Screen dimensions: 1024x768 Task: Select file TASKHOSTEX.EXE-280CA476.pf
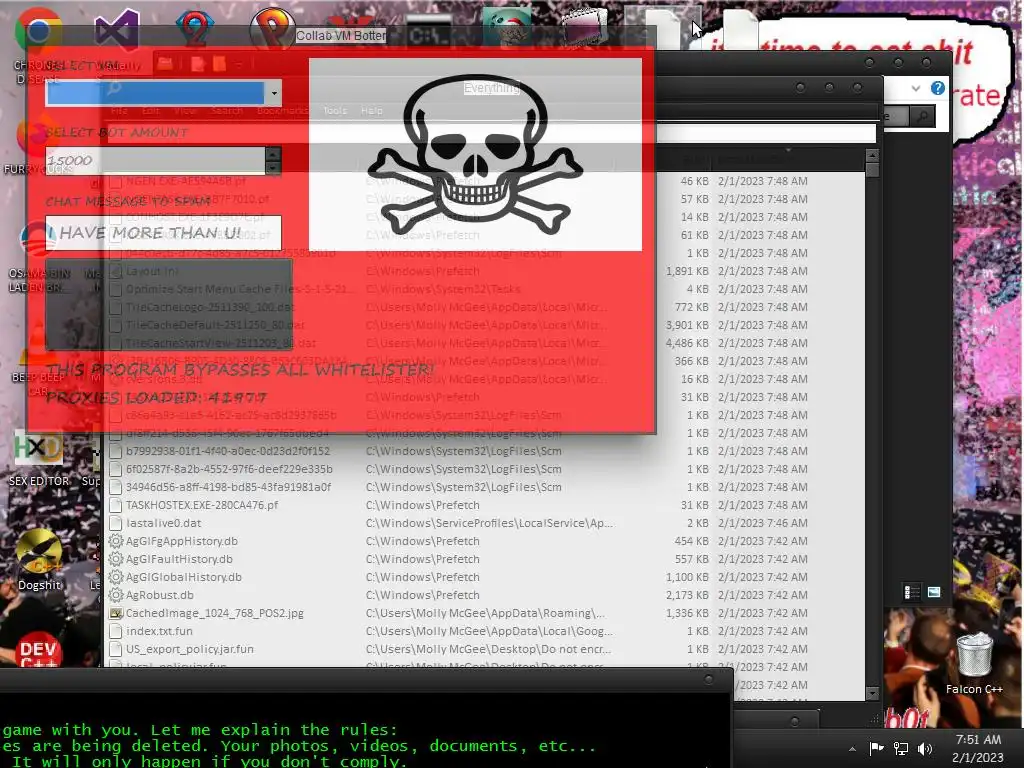202,505
